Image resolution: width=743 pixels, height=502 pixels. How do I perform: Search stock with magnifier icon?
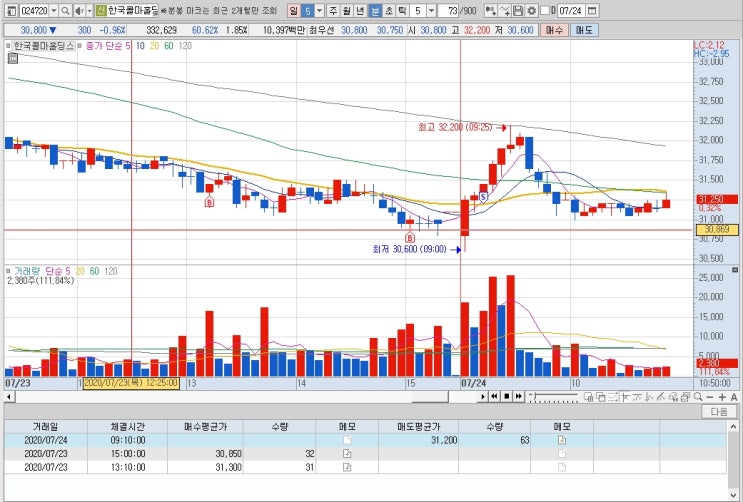[65, 10]
